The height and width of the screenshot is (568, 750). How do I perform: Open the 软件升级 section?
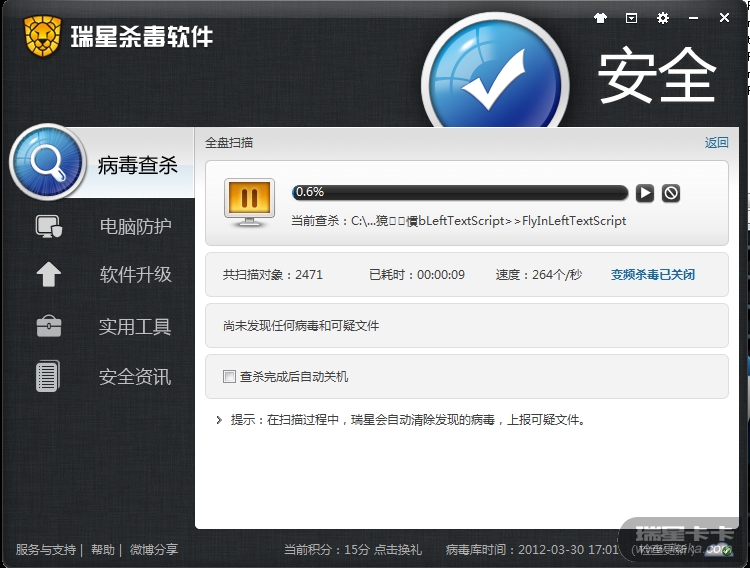135,275
